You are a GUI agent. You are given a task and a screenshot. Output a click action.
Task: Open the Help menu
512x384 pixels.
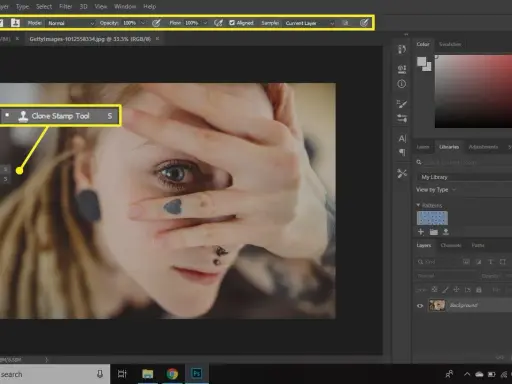point(149,6)
